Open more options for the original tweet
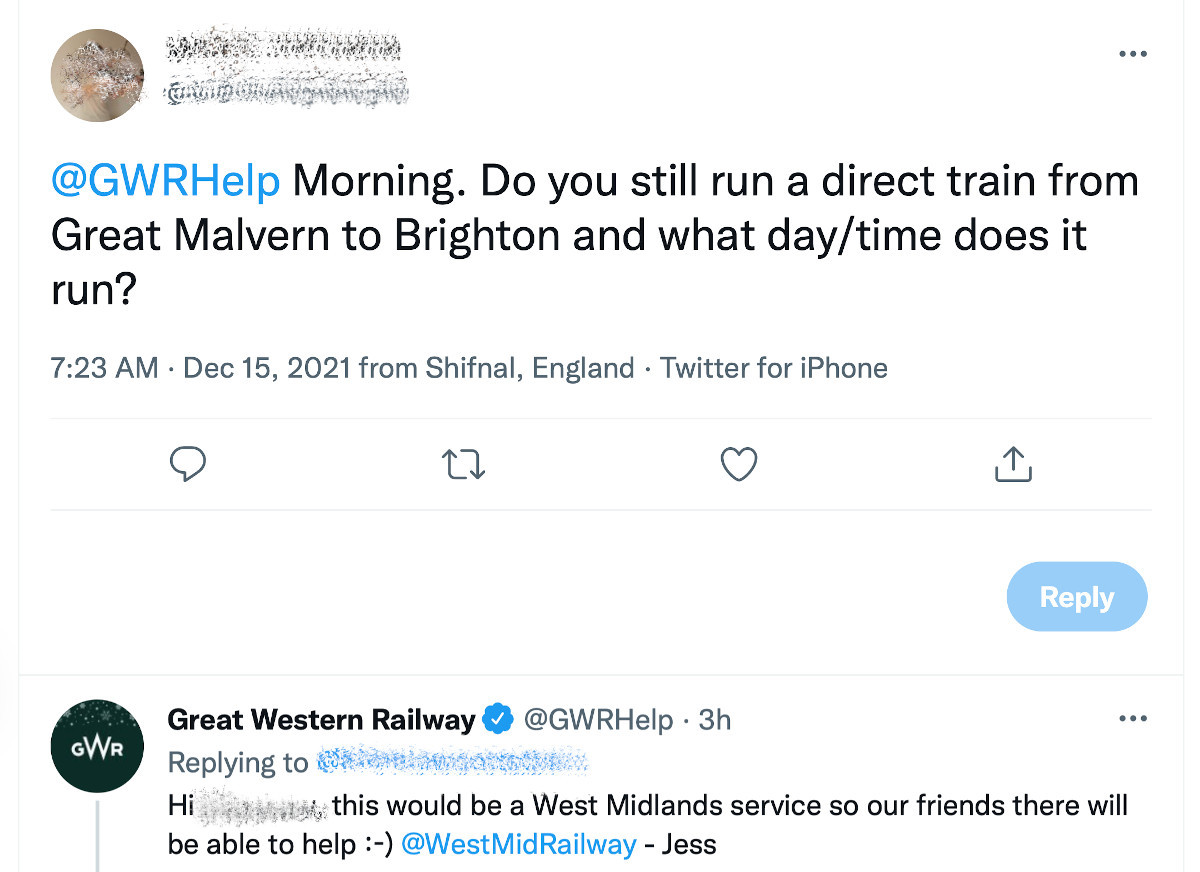 pyautogui.click(x=1132, y=54)
